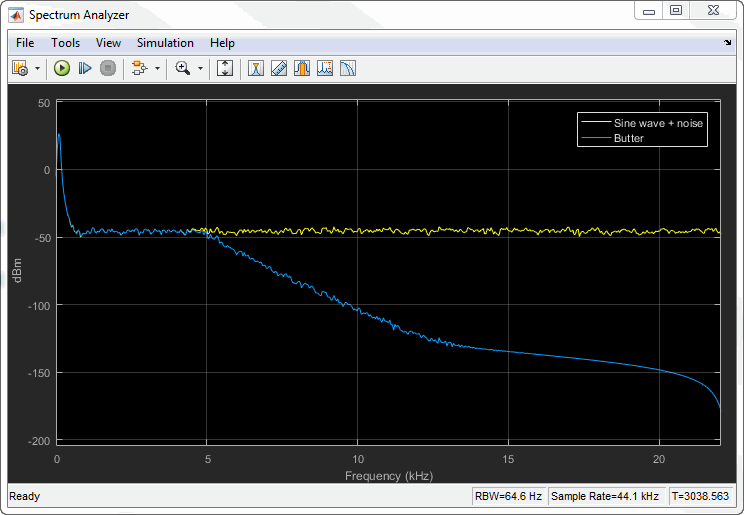The height and width of the screenshot is (515, 744).
Task: Open the Cursor Measurements ruler tool
Action: point(279,68)
